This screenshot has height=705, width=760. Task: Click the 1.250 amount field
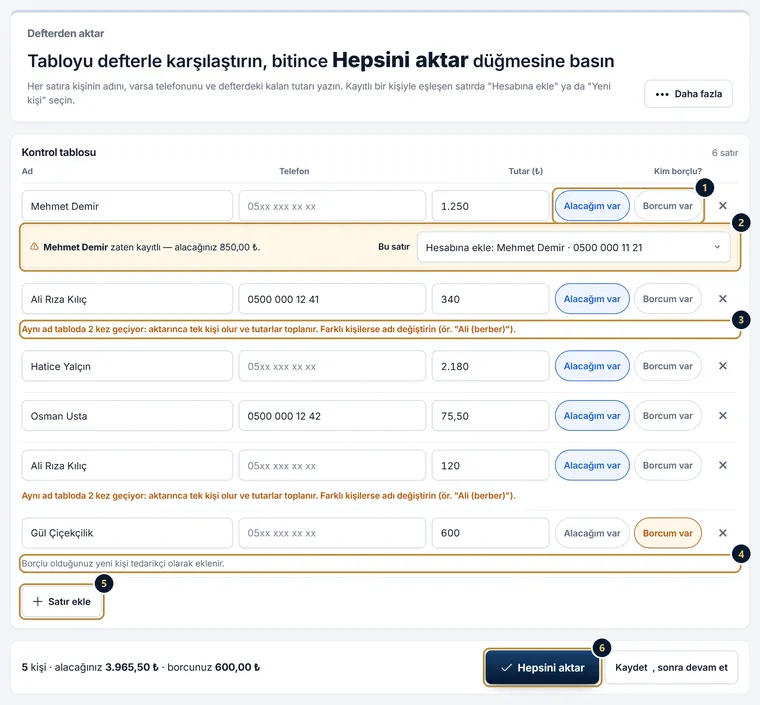pyautogui.click(x=490, y=206)
